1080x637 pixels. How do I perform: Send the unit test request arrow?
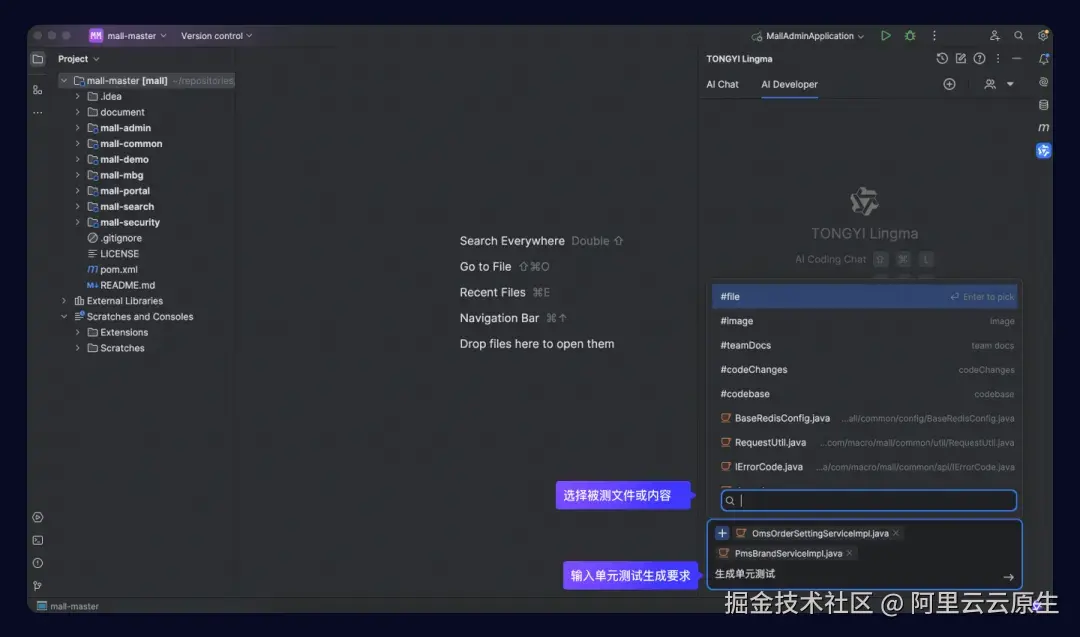click(1008, 577)
